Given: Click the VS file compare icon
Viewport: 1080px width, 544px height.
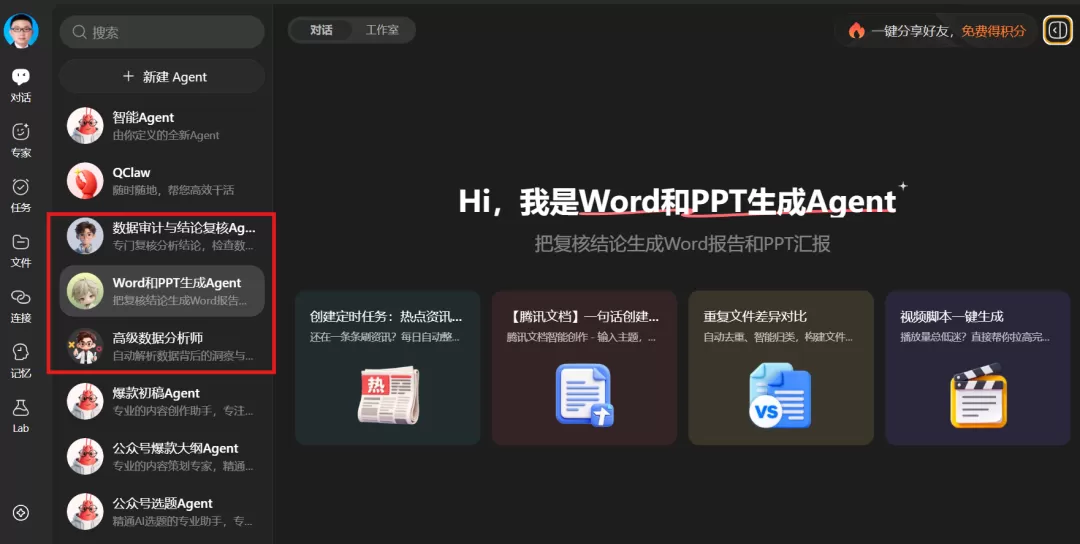Looking at the screenshot, I should pos(780,395).
